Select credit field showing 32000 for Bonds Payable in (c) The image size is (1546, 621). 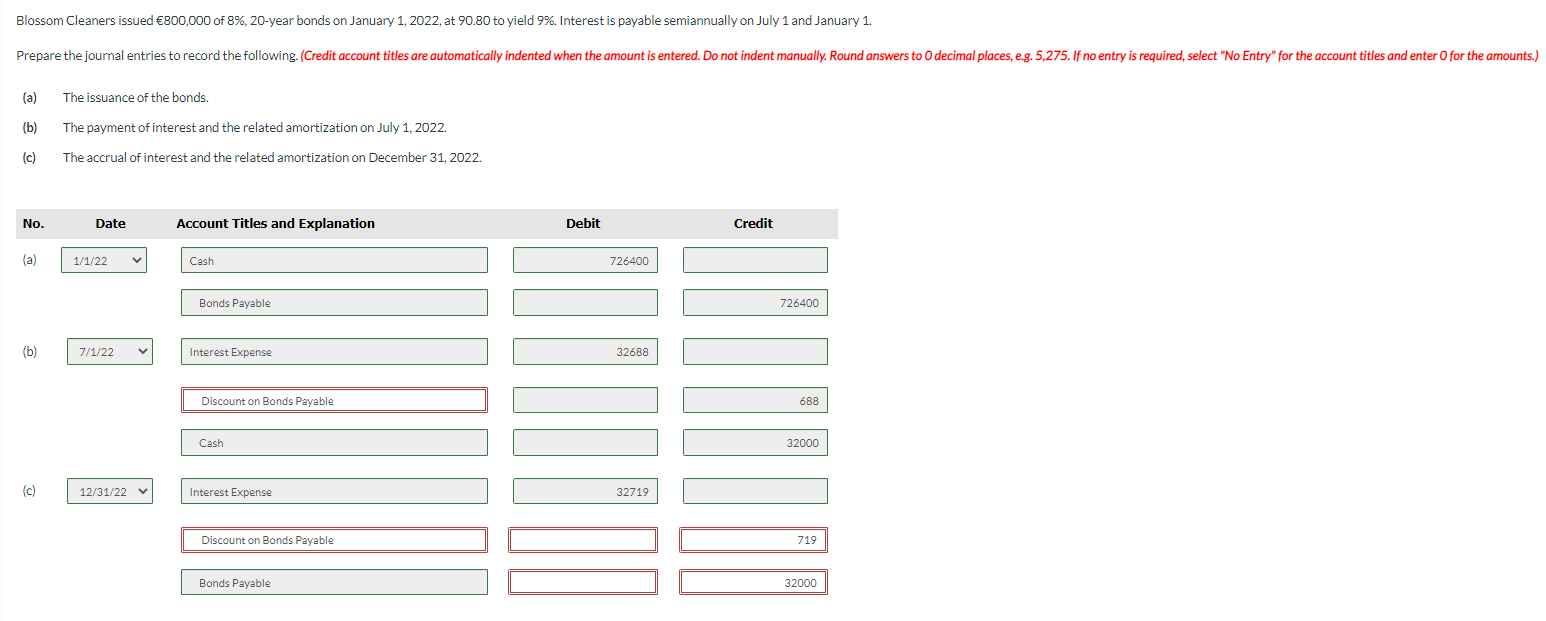click(x=755, y=583)
